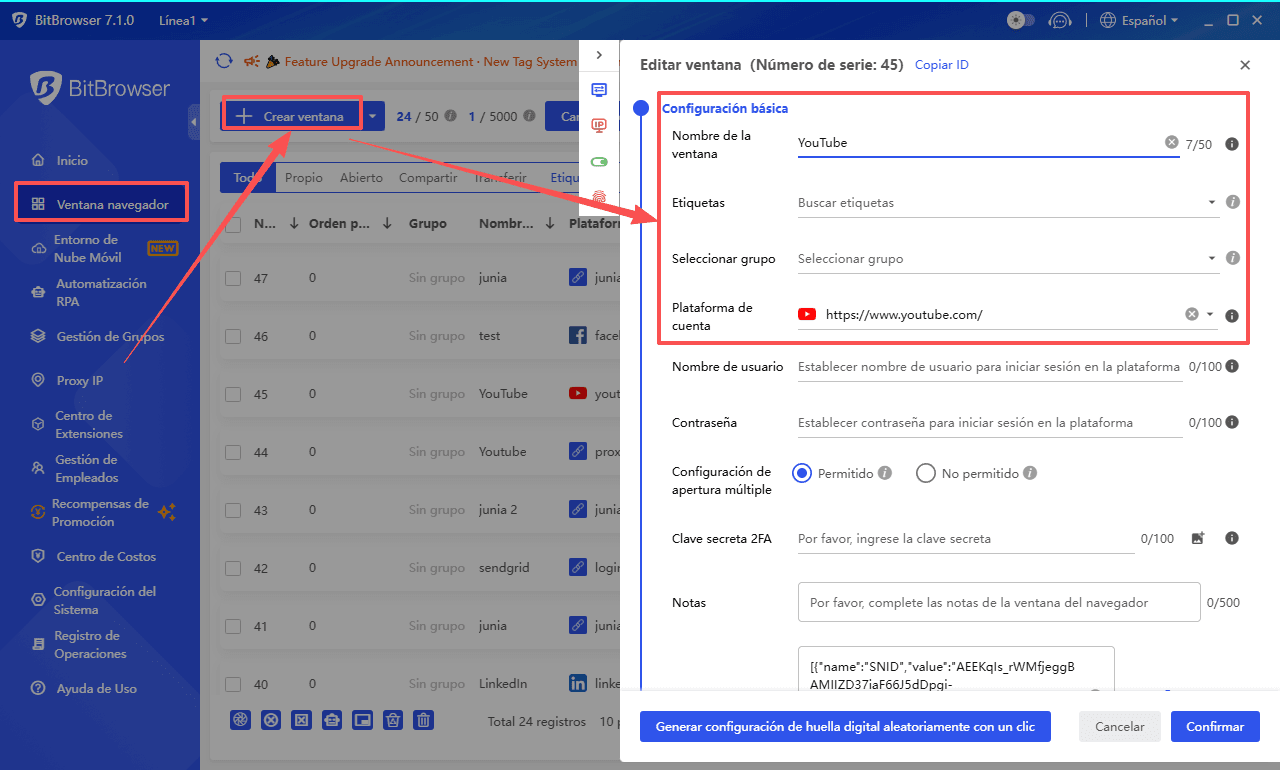Image resolution: width=1280 pixels, height=770 pixels.
Task: Go to Gestión de Grupos in sidebar
Action: pyautogui.click(x=110, y=337)
